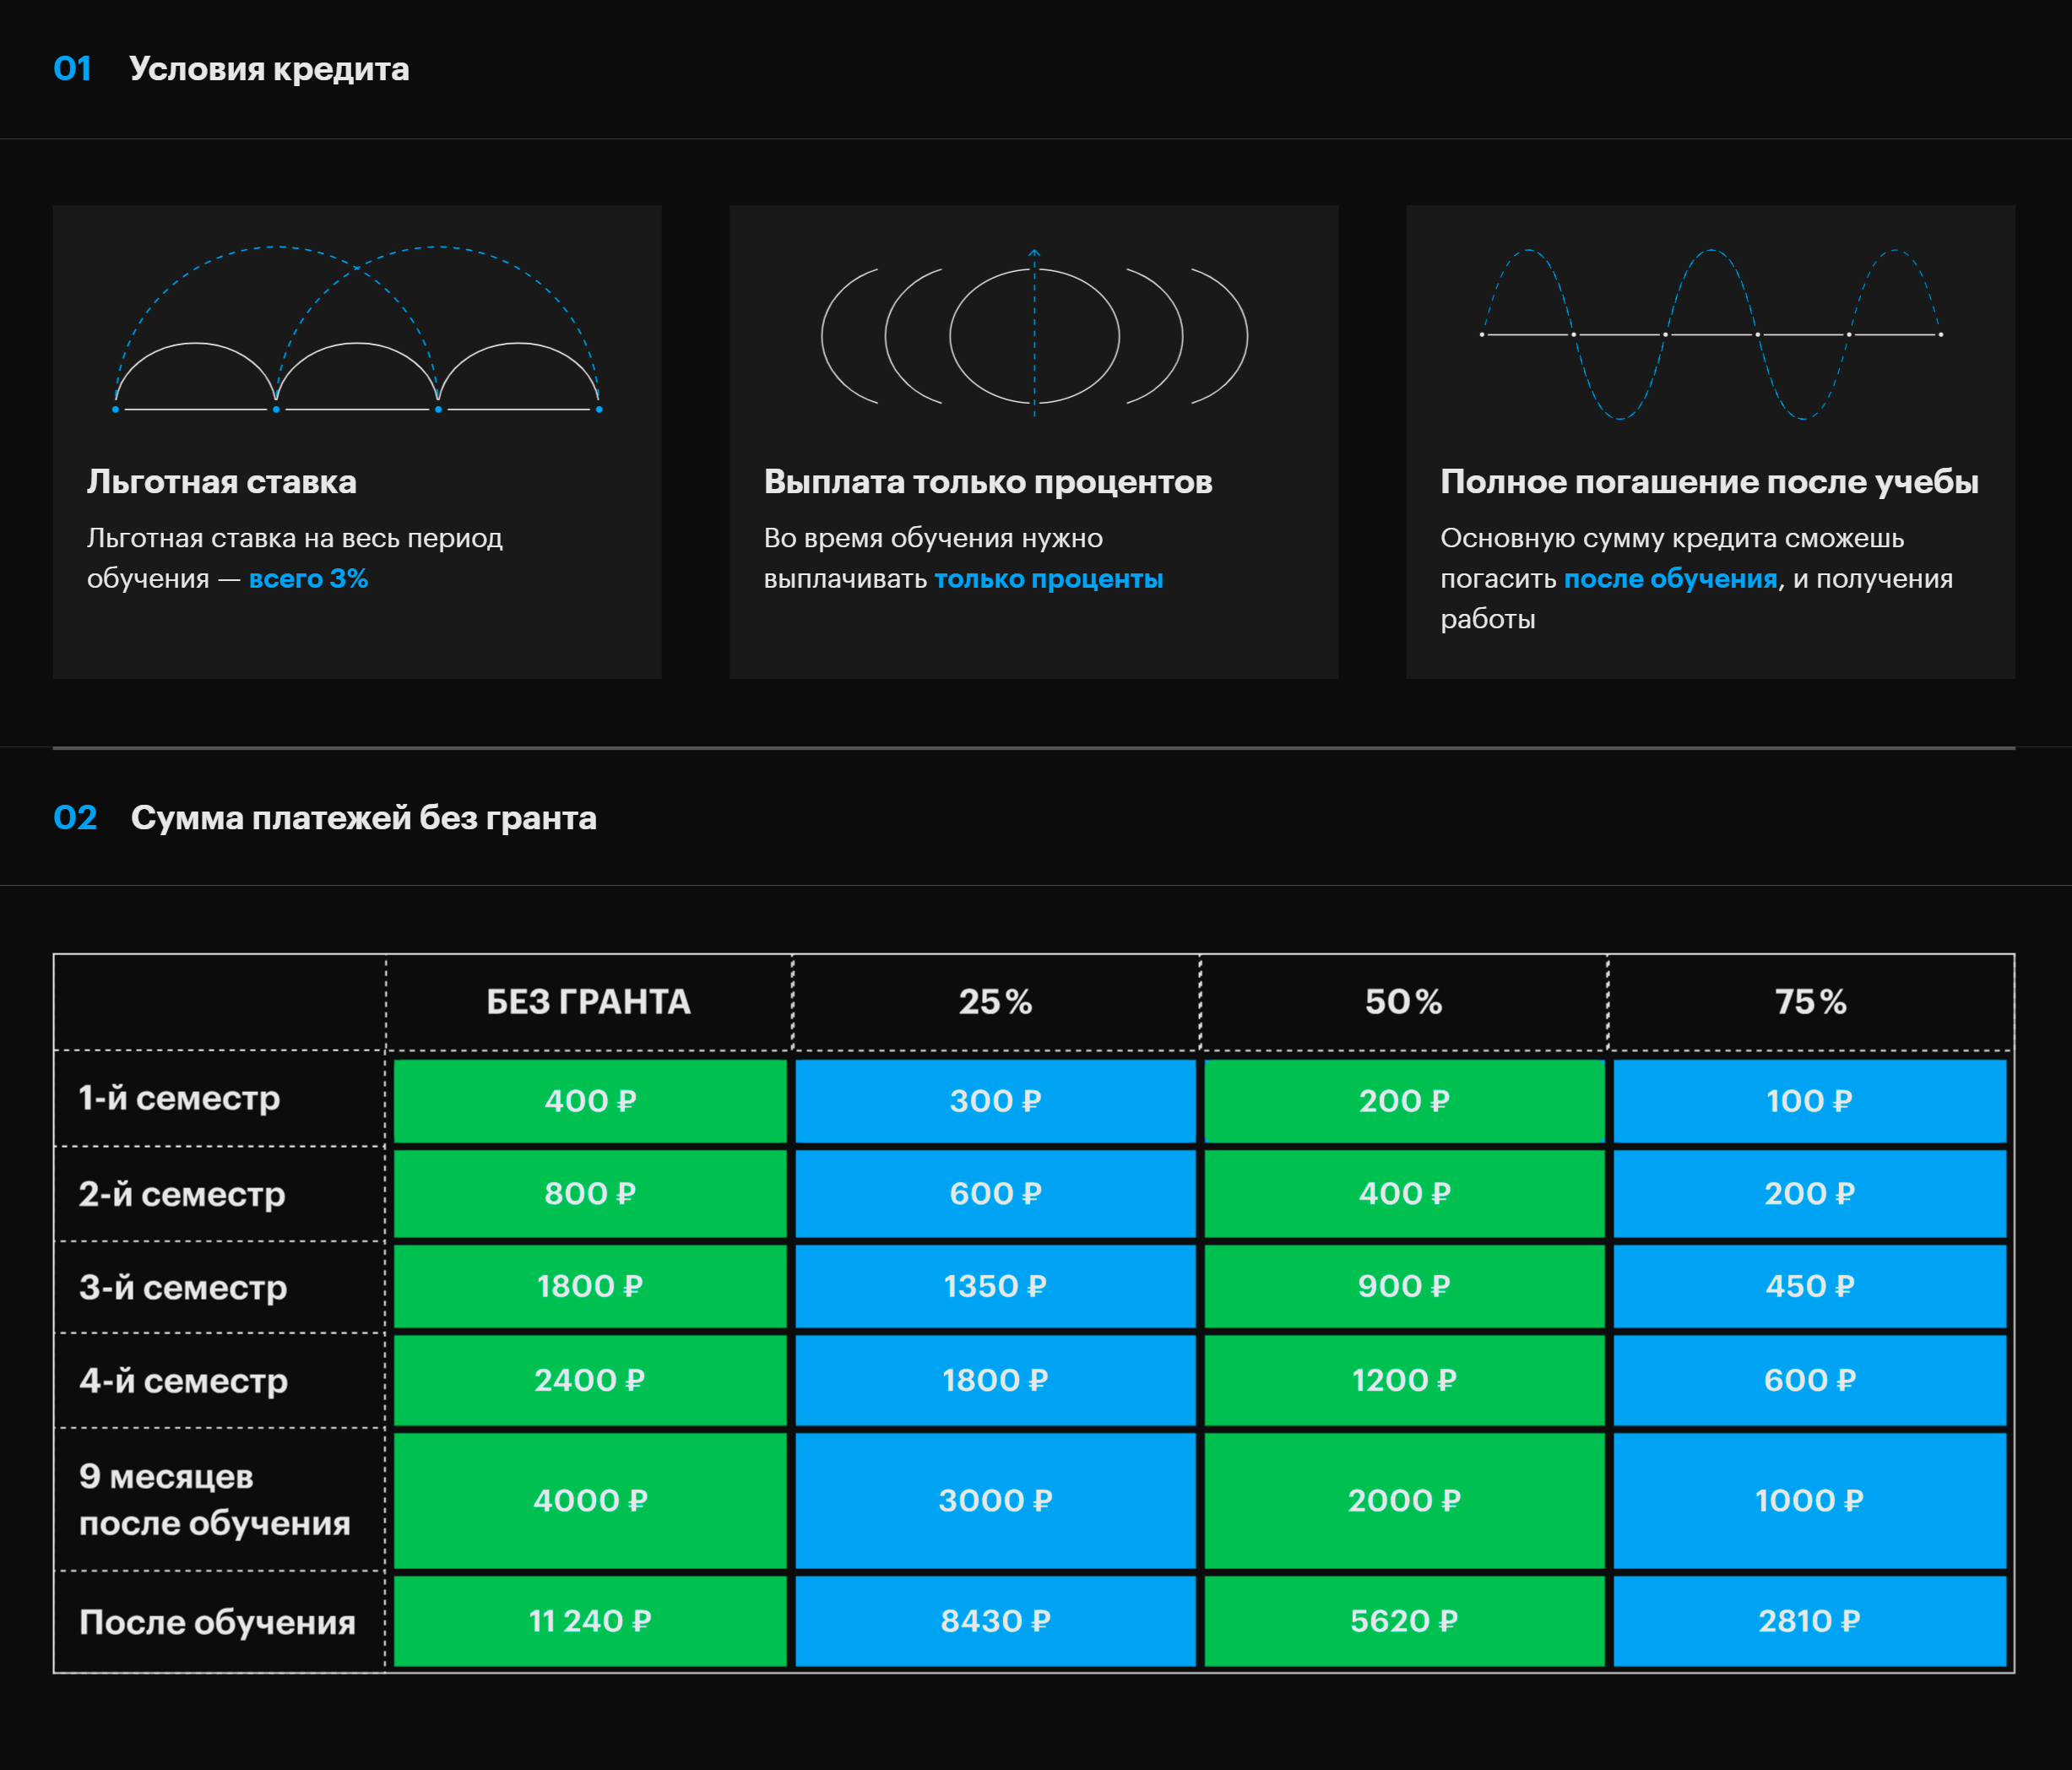Click the 'Сумма платежей без гранта' heading
Viewport: 2072px width, 1770px height.
pyautogui.click(x=363, y=818)
